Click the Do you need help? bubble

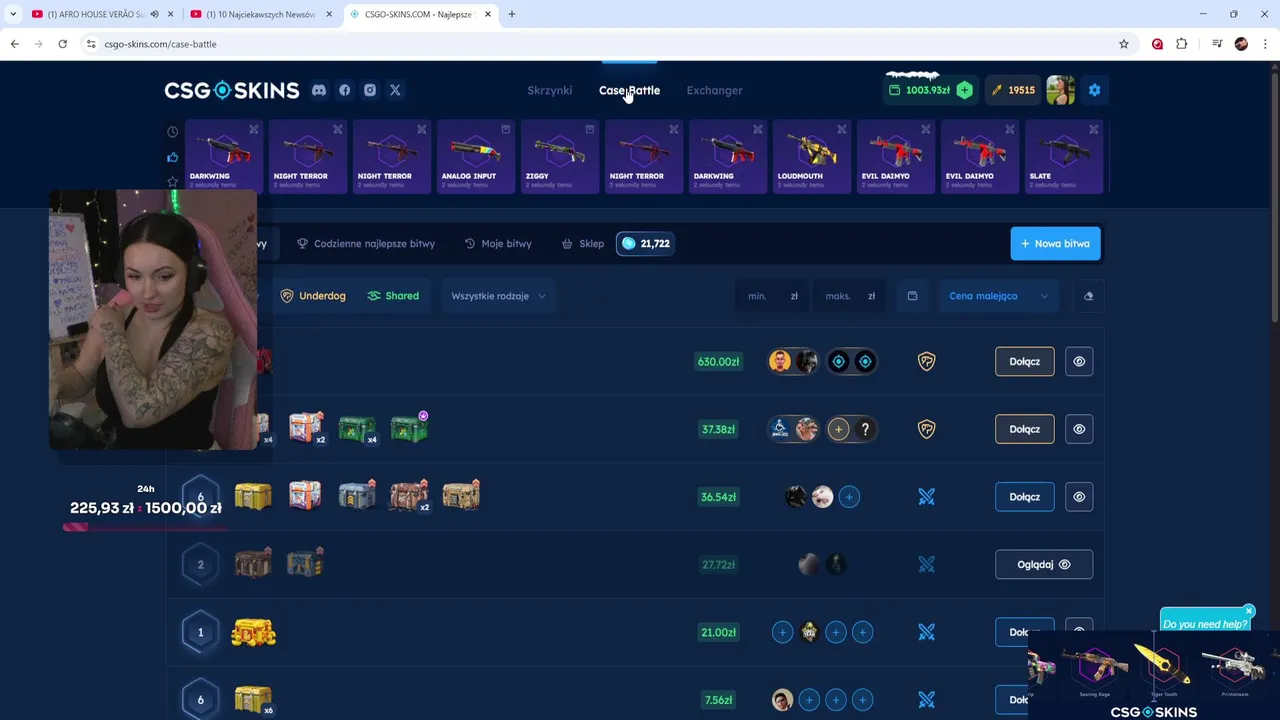[1204, 624]
